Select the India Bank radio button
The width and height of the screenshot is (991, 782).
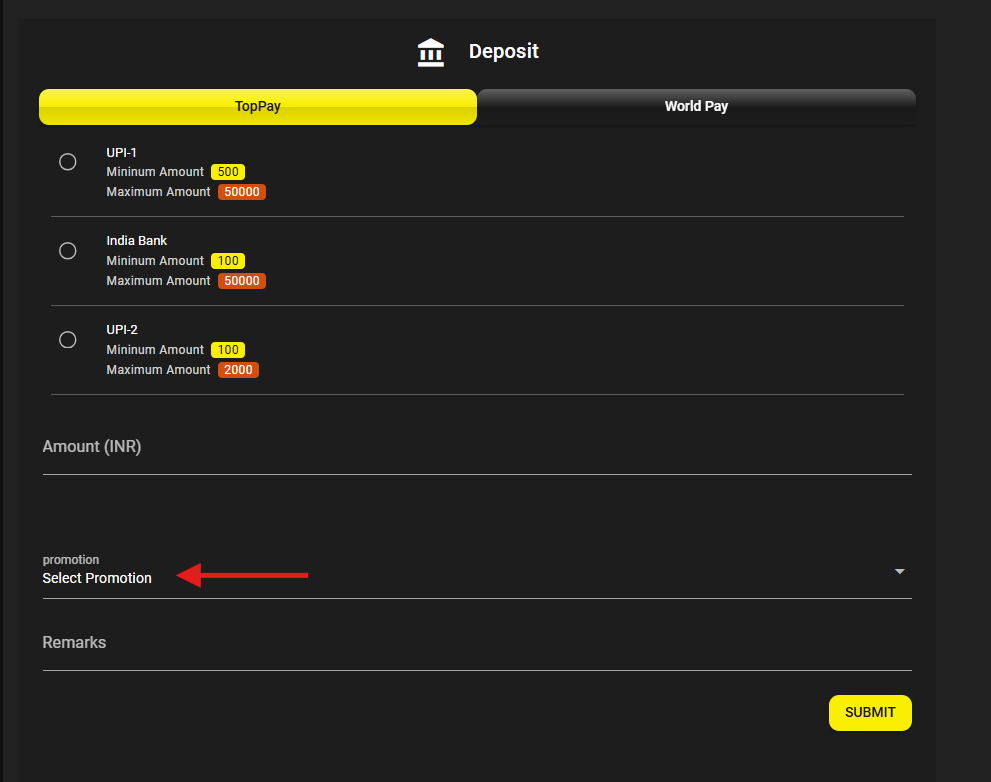(x=68, y=251)
